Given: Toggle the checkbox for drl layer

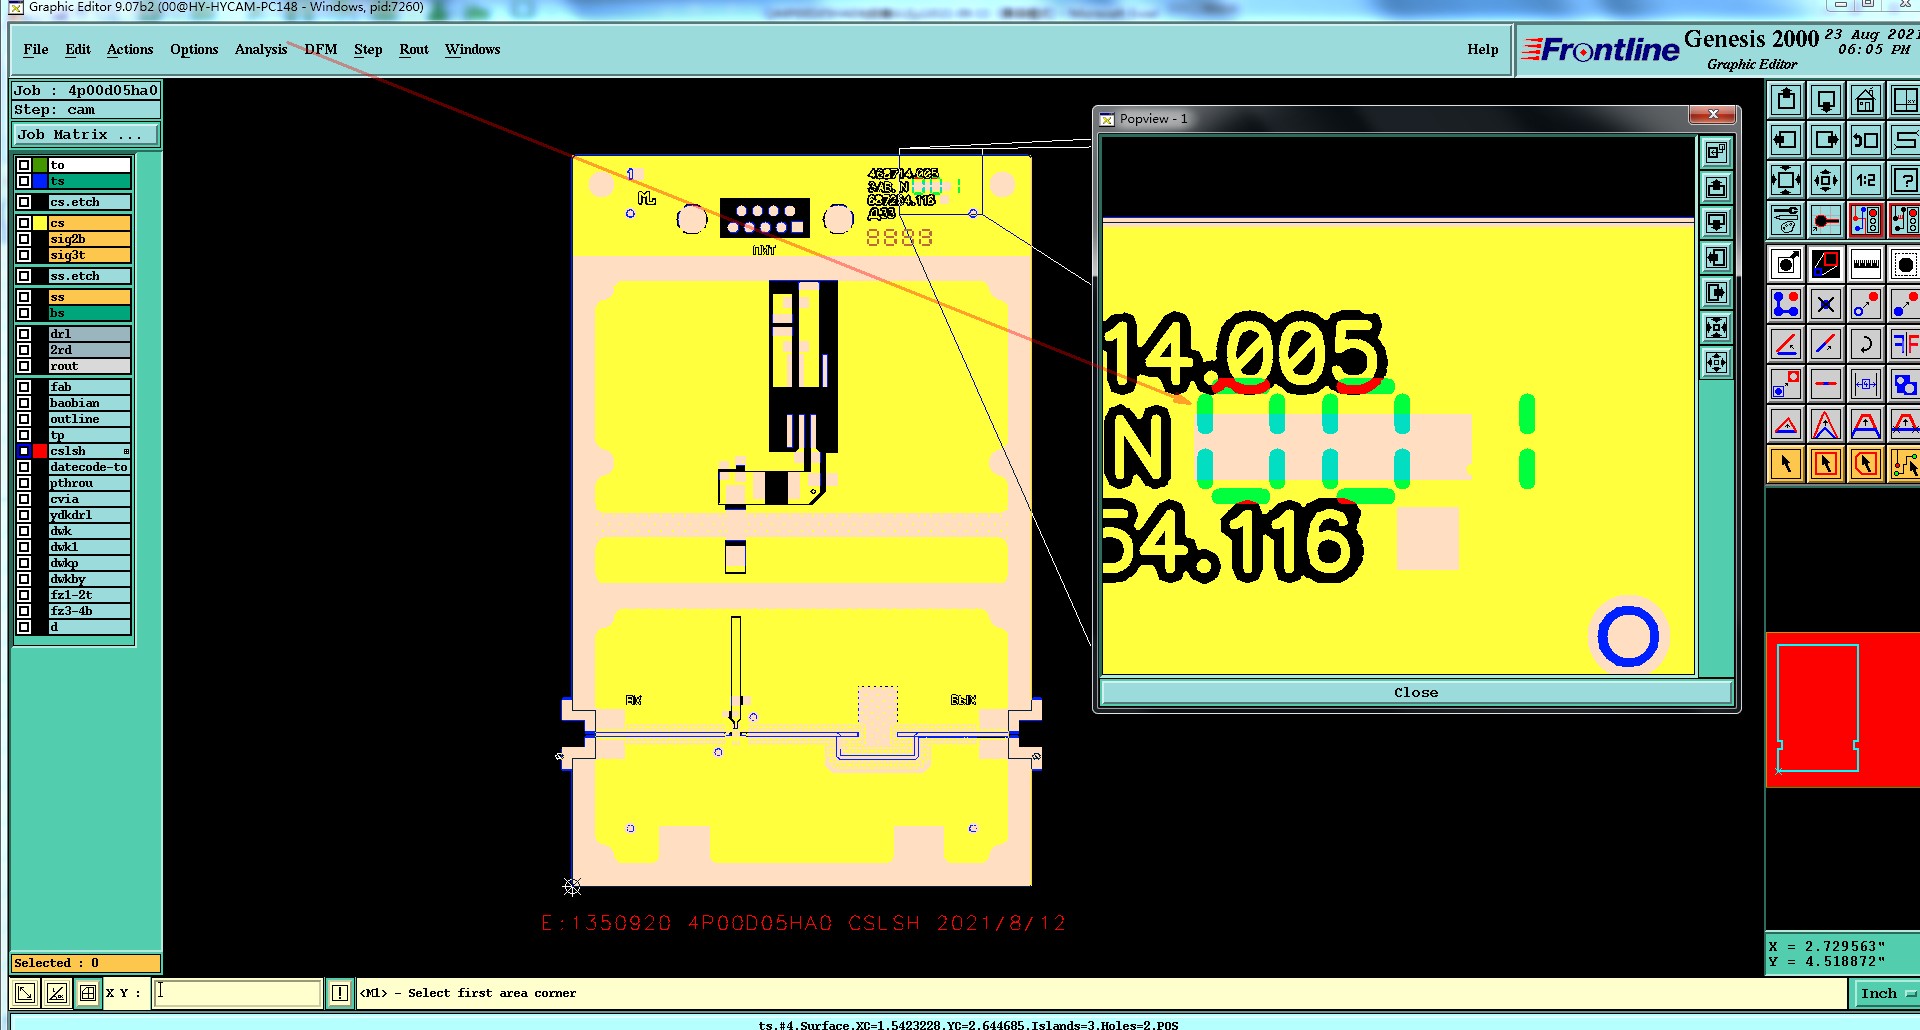Looking at the screenshot, I should (x=24, y=334).
